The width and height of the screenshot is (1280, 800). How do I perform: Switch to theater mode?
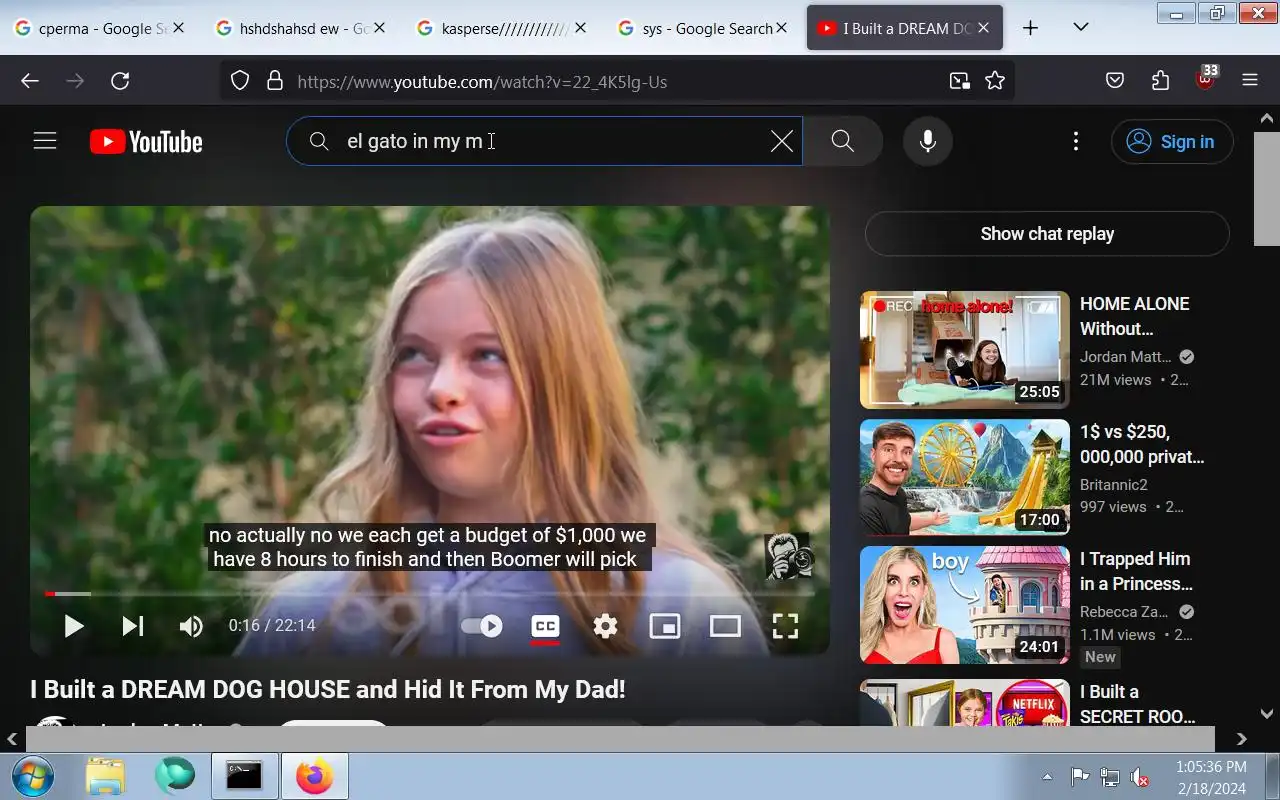(x=725, y=626)
